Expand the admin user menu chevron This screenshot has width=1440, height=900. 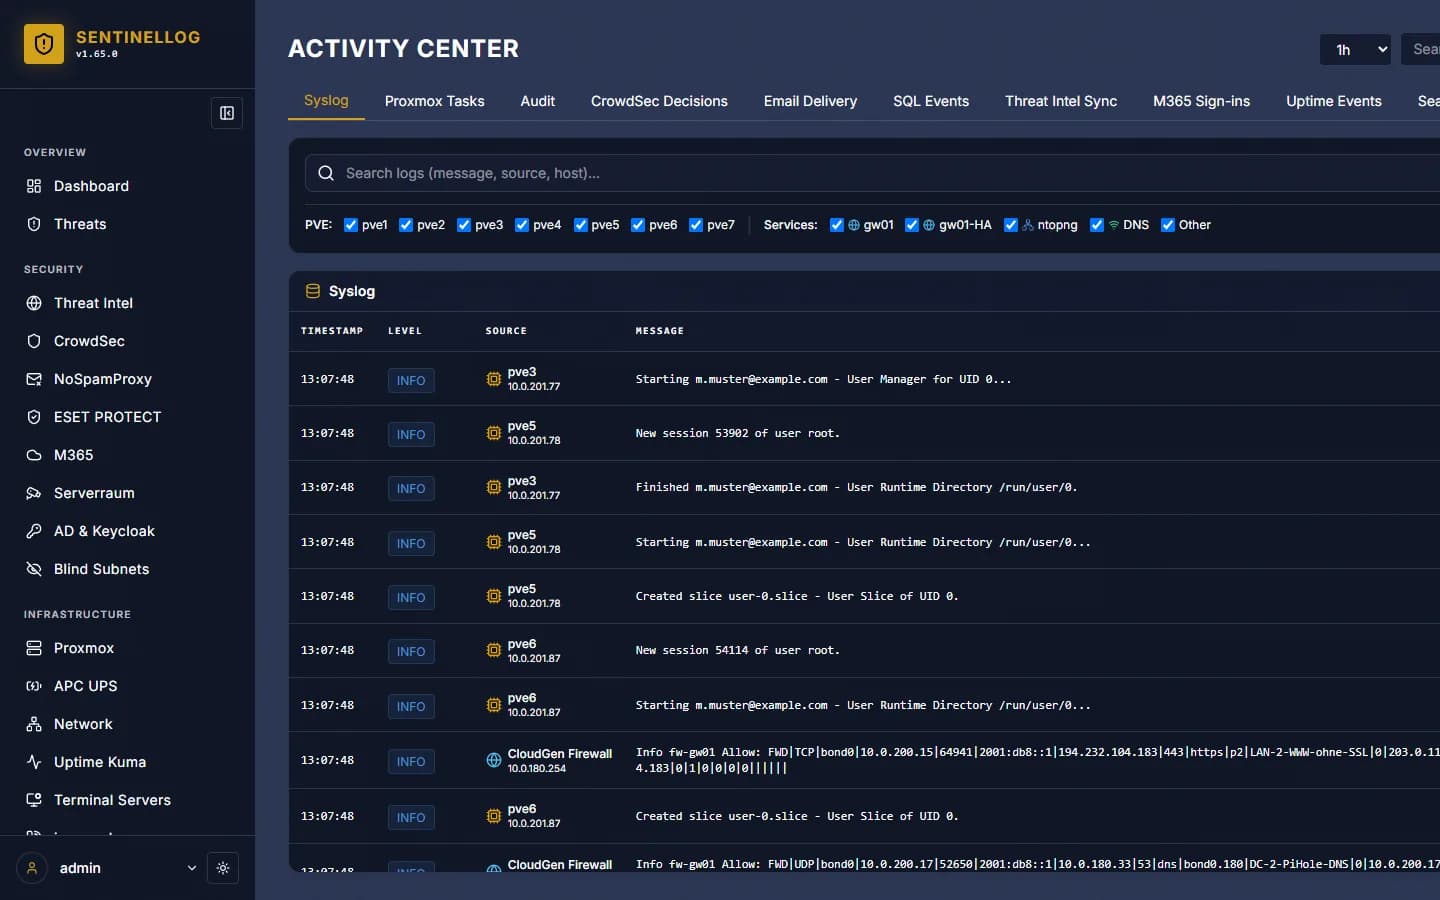(x=192, y=868)
